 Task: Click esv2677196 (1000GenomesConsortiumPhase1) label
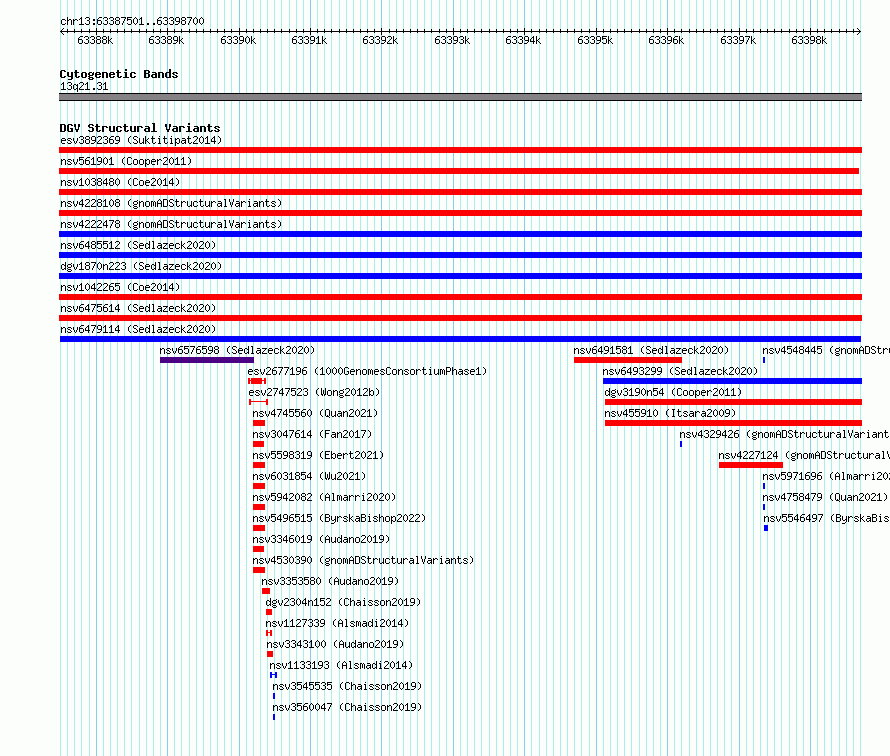point(367,371)
